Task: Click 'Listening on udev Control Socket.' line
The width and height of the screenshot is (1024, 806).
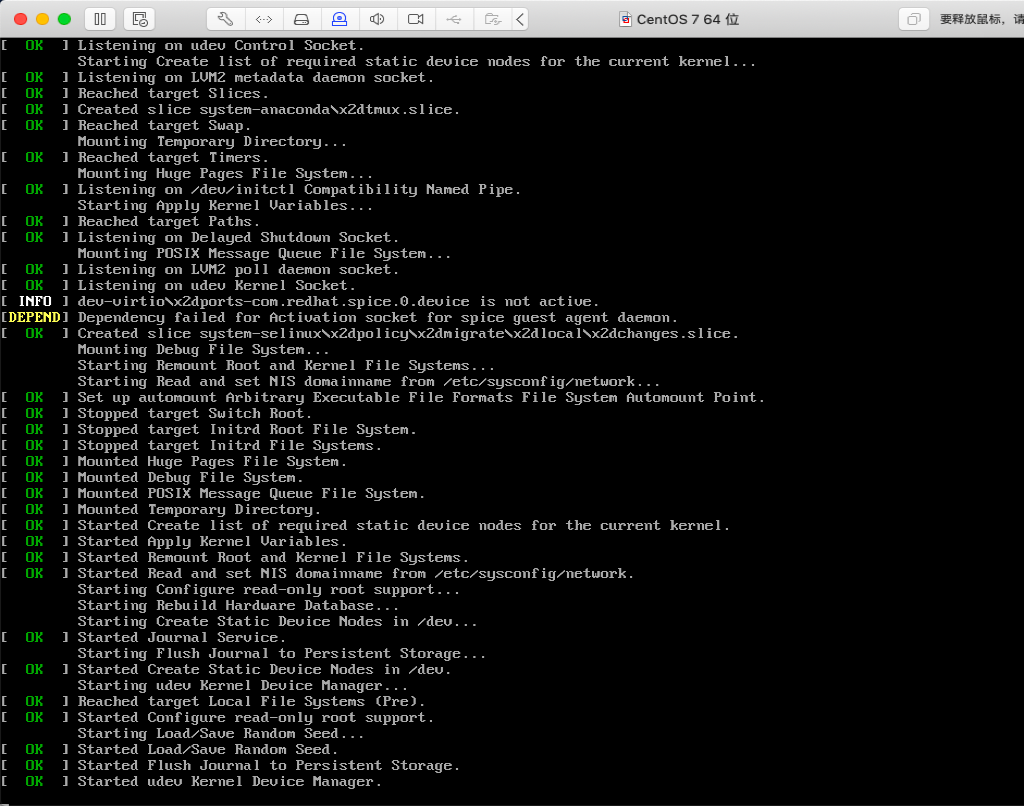Action: pyautogui.click(x=220, y=46)
